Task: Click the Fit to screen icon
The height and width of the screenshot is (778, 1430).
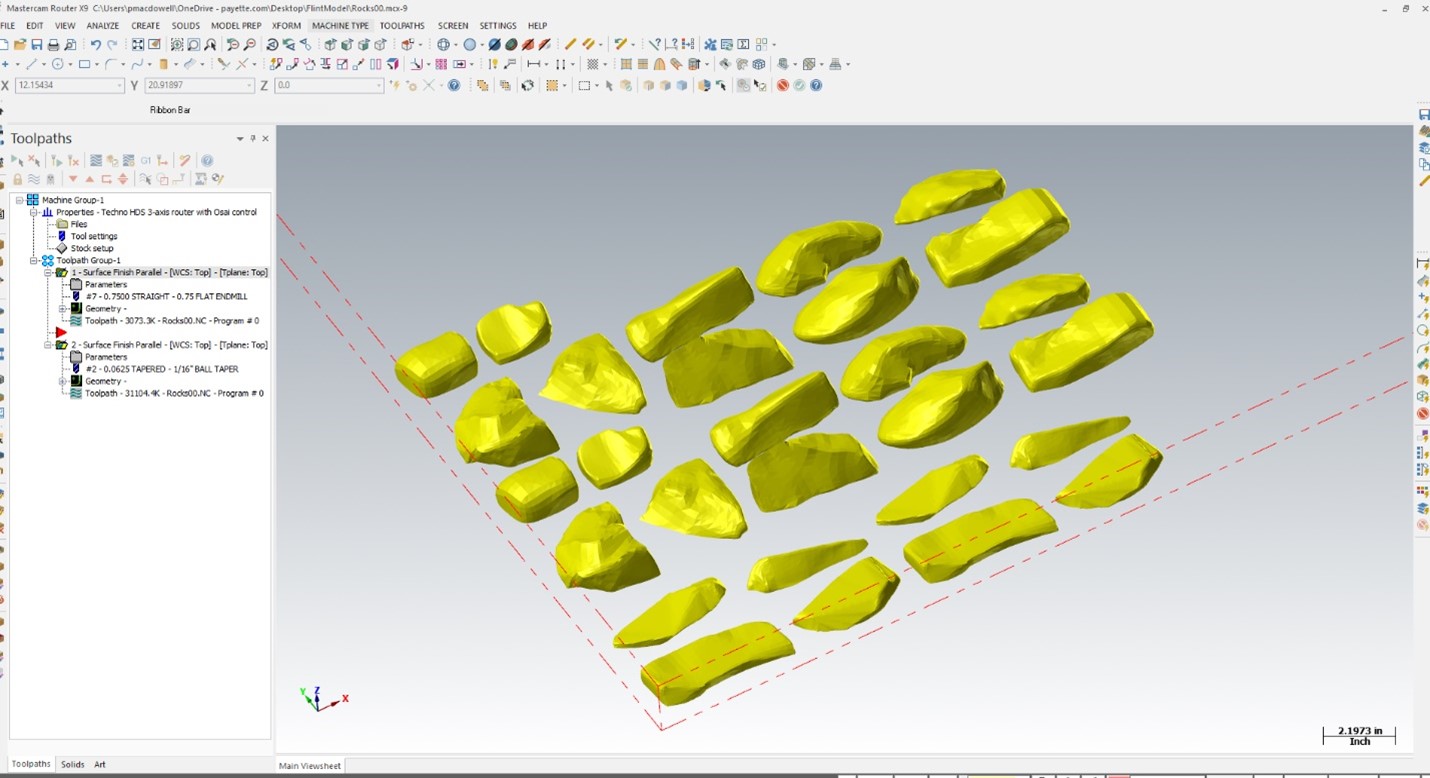Action: [x=137, y=44]
